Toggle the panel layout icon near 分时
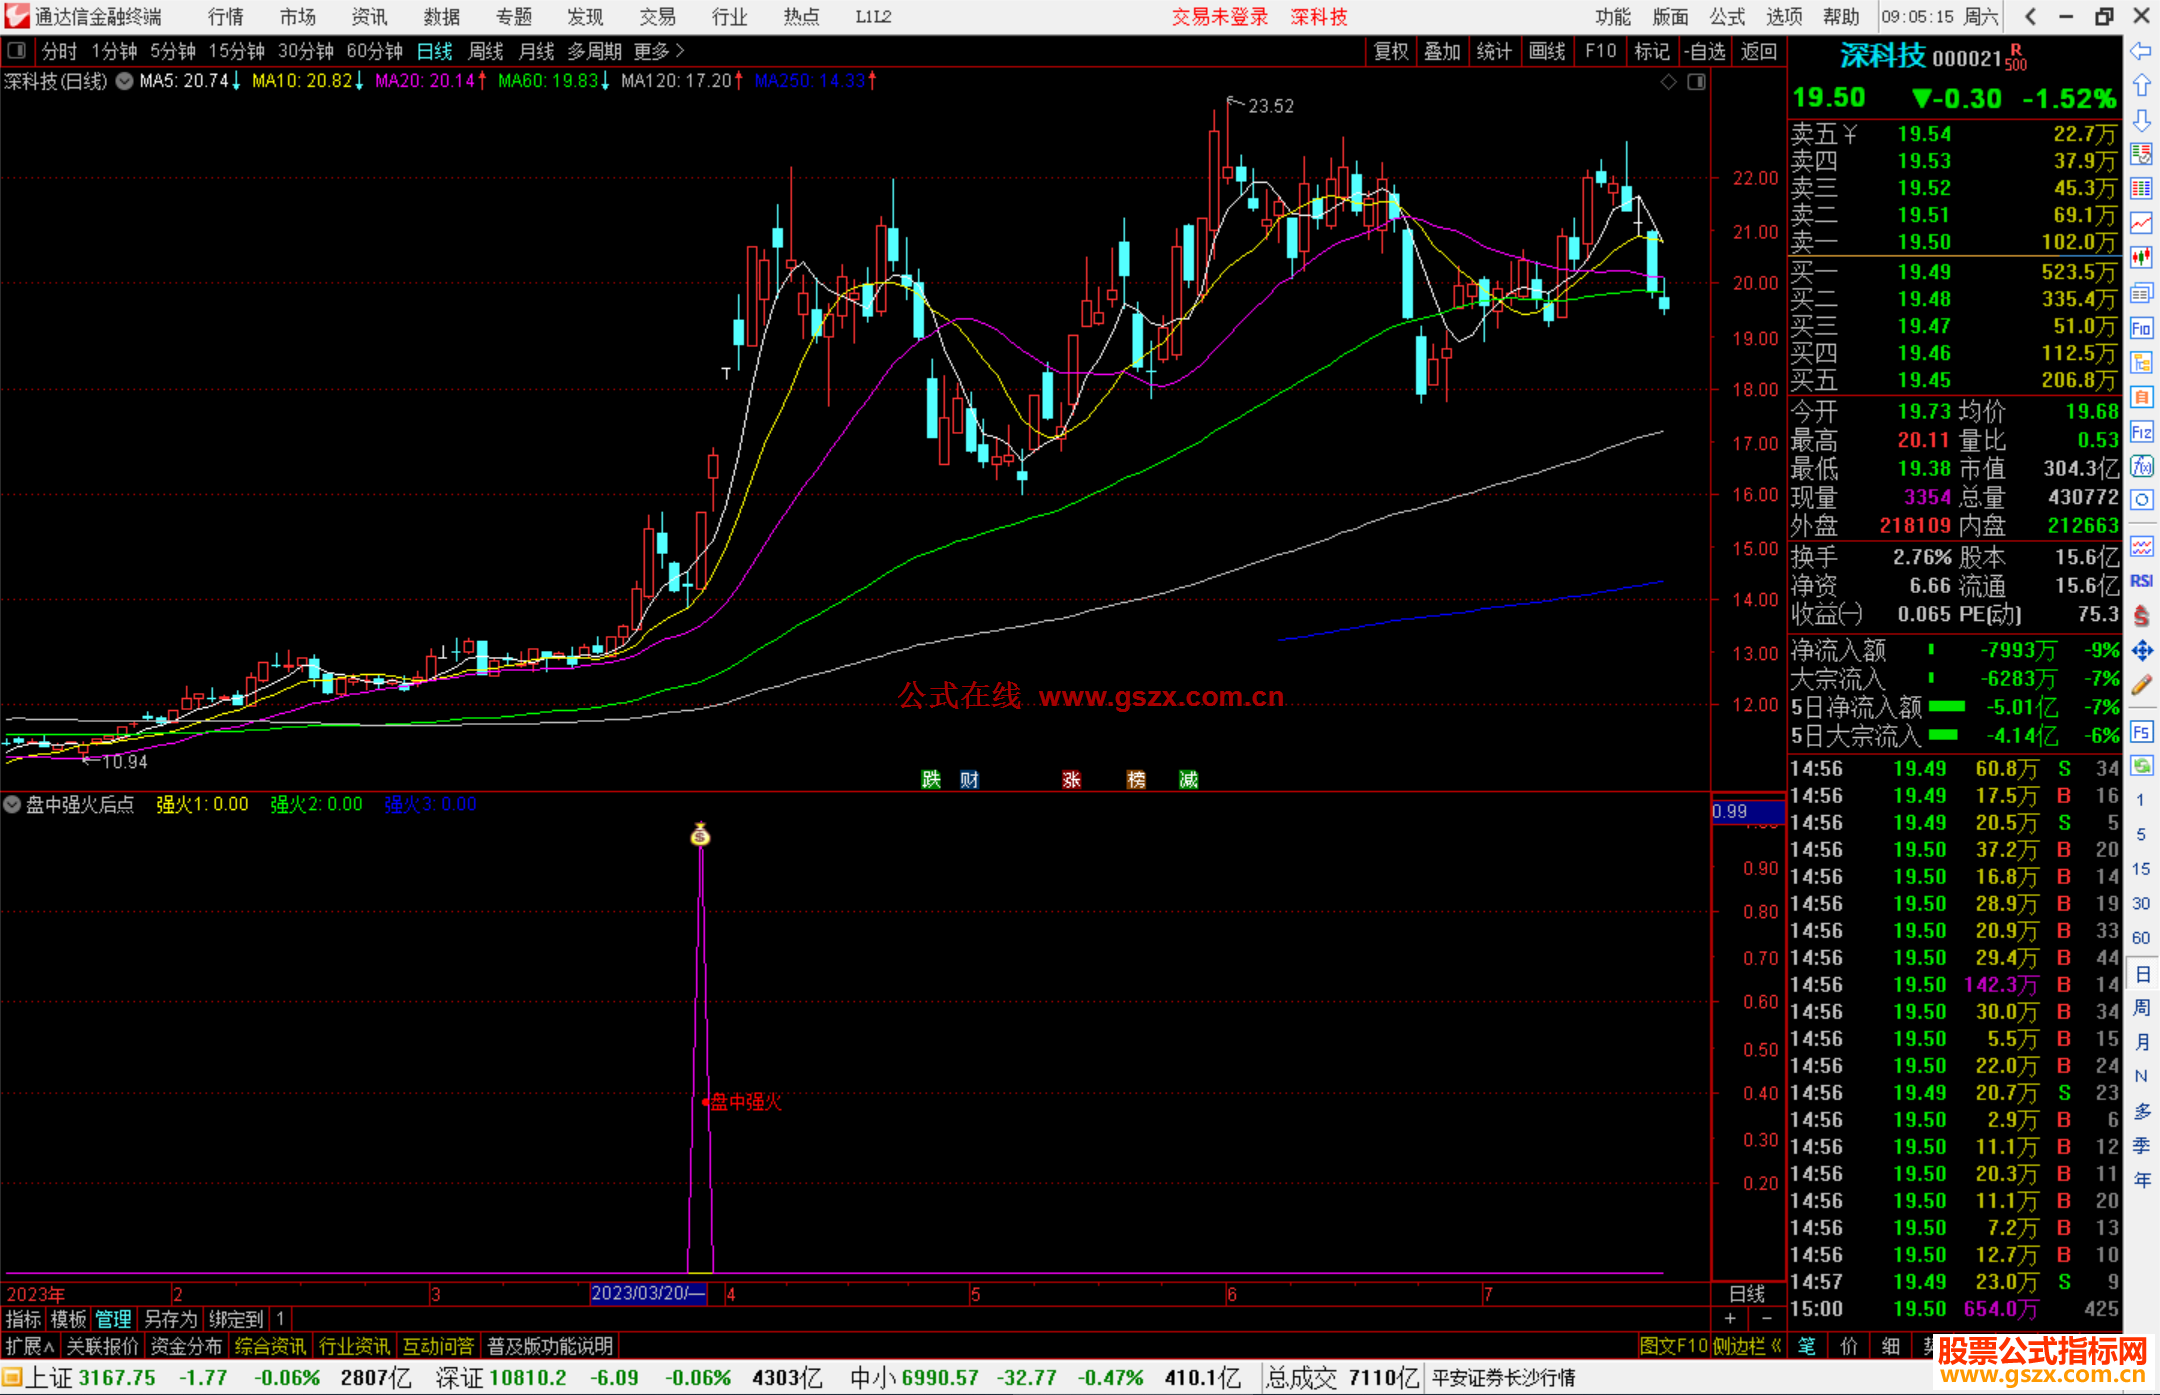Image resolution: width=2160 pixels, height=1395 pixels. [x=17, y=51]
